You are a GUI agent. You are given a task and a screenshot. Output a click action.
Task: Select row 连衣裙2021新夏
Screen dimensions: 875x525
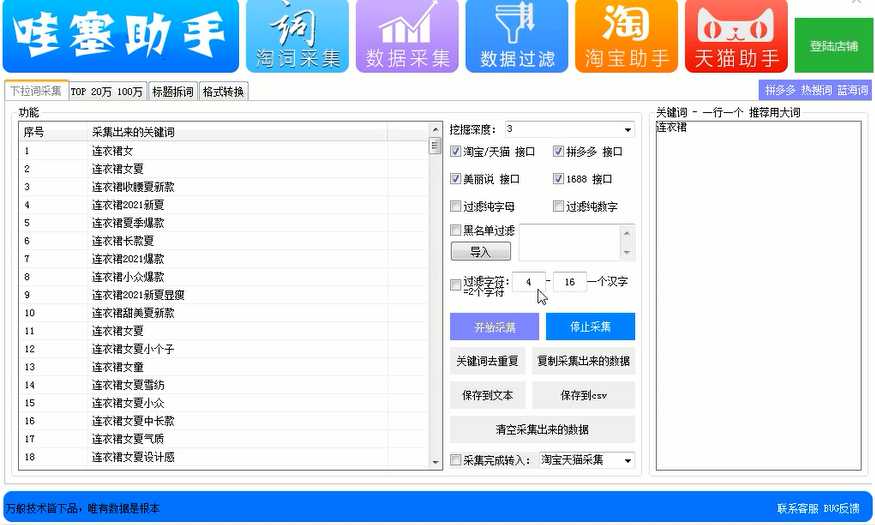tap(223, 205)
